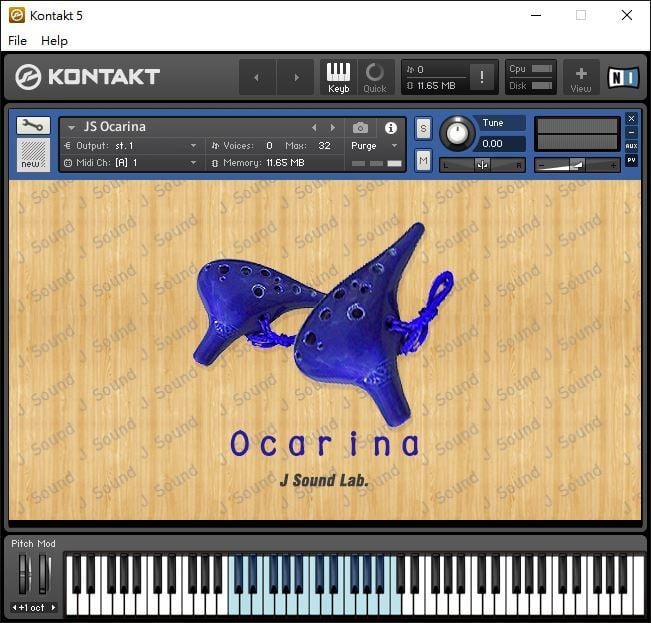The image size is (651, 623).
Task: Open instrument edit mode with wrench icon
Action: coord(33,125)
